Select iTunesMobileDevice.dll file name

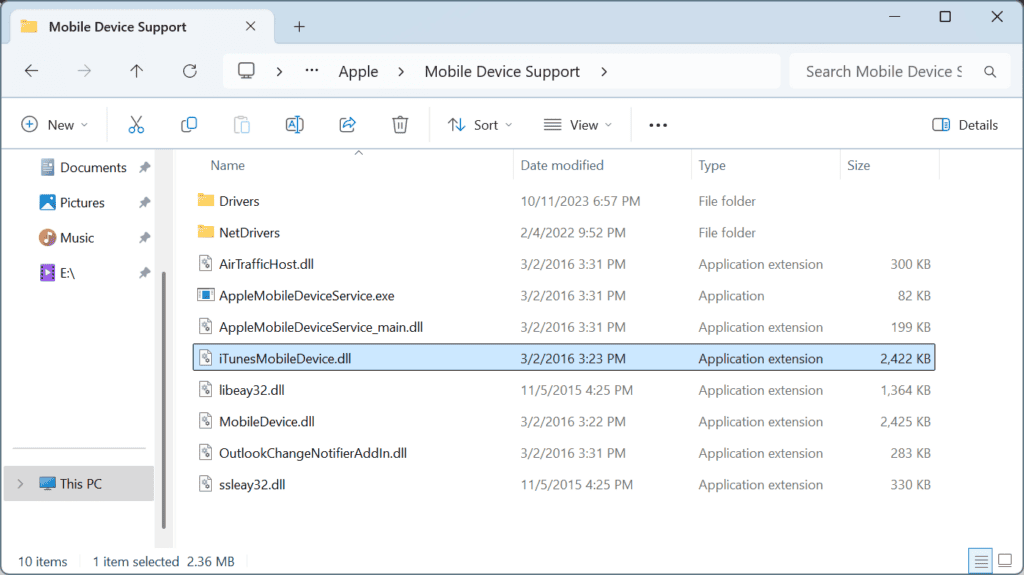pyautogui.click(x=285, y=358)
